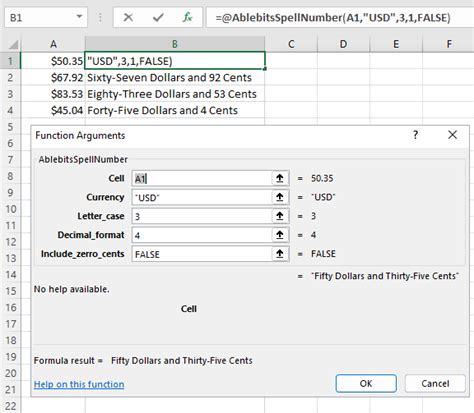Click the Include_zerro_cents input field
Viewport: 474px width, 413px height.
(202, 254)
